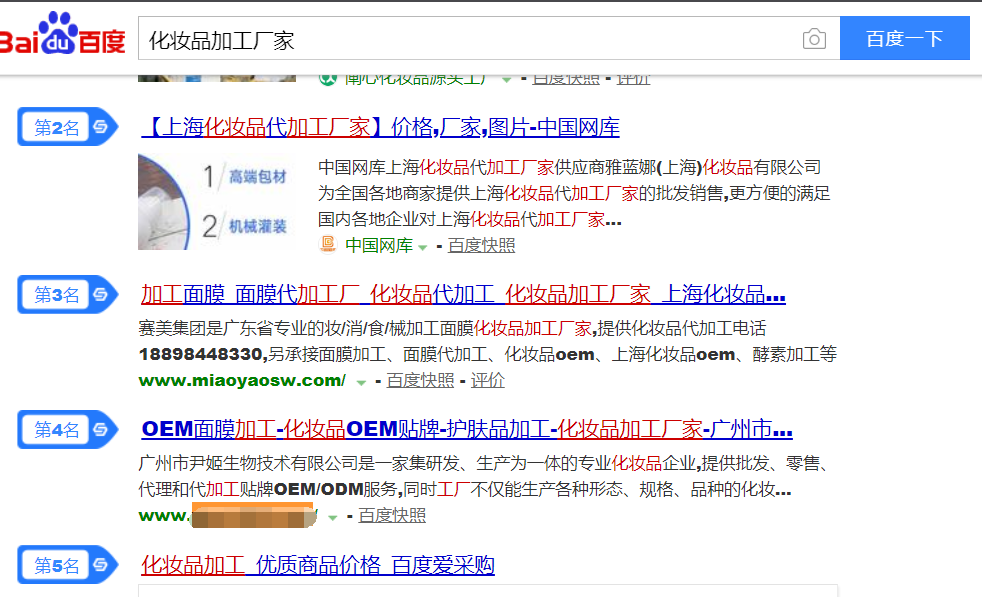This screenshot has height=597, width=982.
Task: Open the 化妆品加工 百度爱采购 result title
Action: click(x=318, y=565)
